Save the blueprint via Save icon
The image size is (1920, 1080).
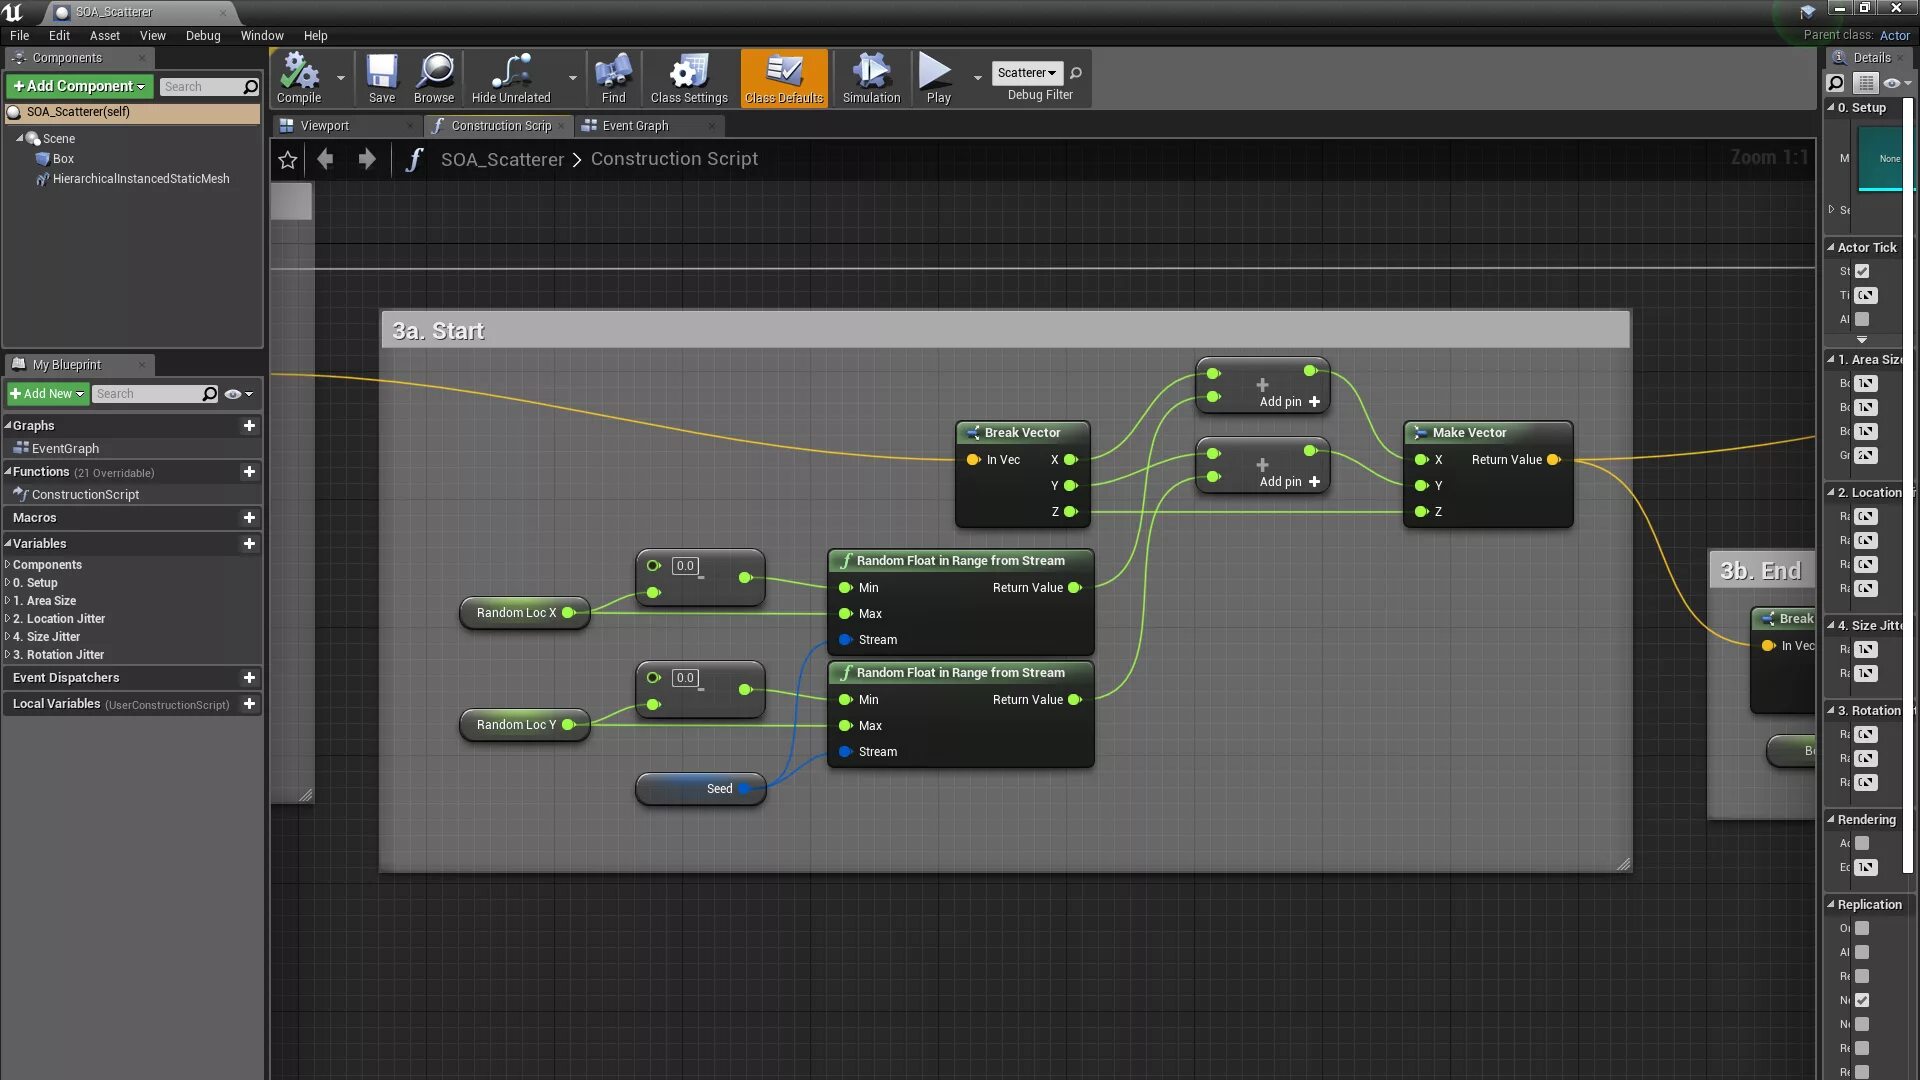381,78
